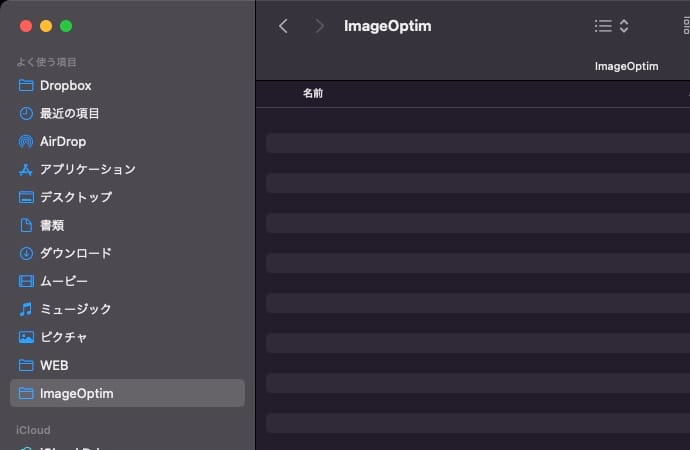Select the 書類 document icon
Screen dimensions: 690x450
(x=26, y=226)
